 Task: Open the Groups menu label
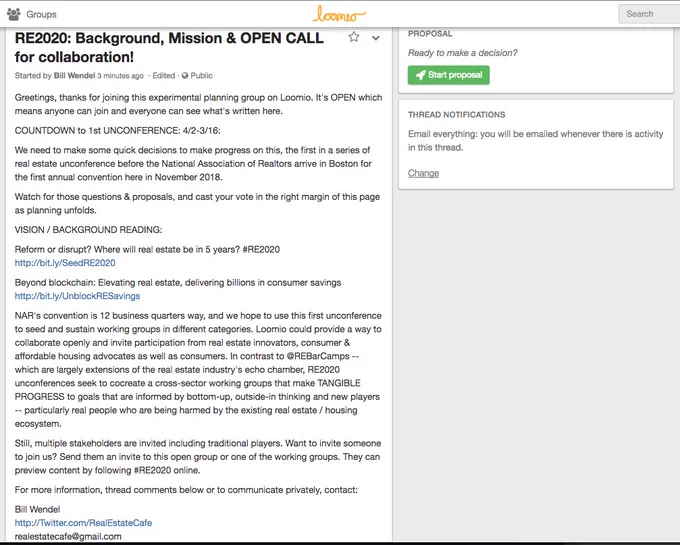[x=41, y=14]
